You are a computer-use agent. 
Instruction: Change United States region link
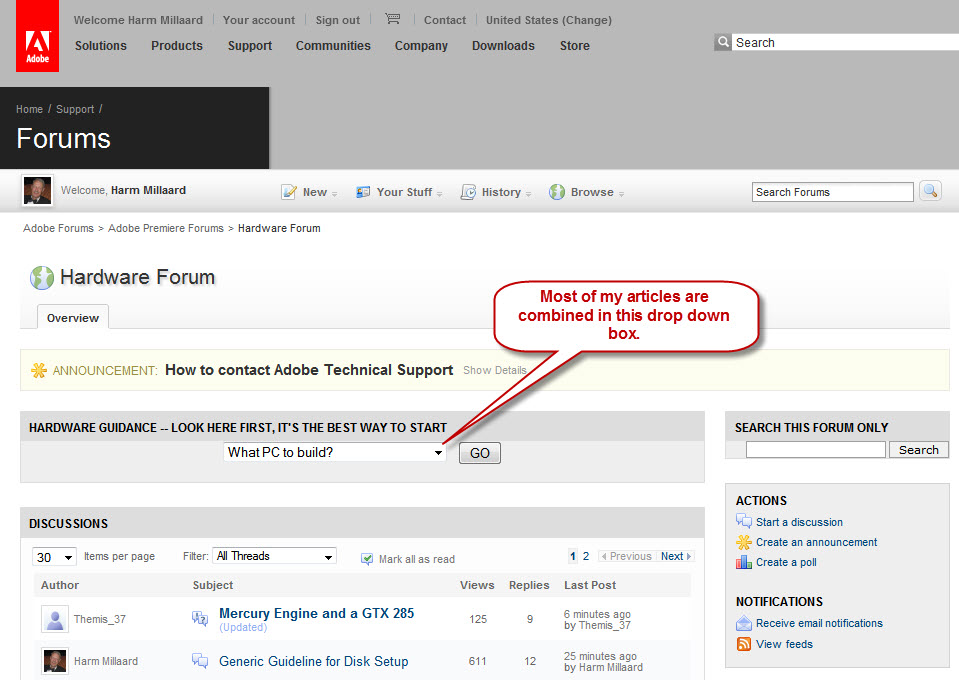(549, 20)
